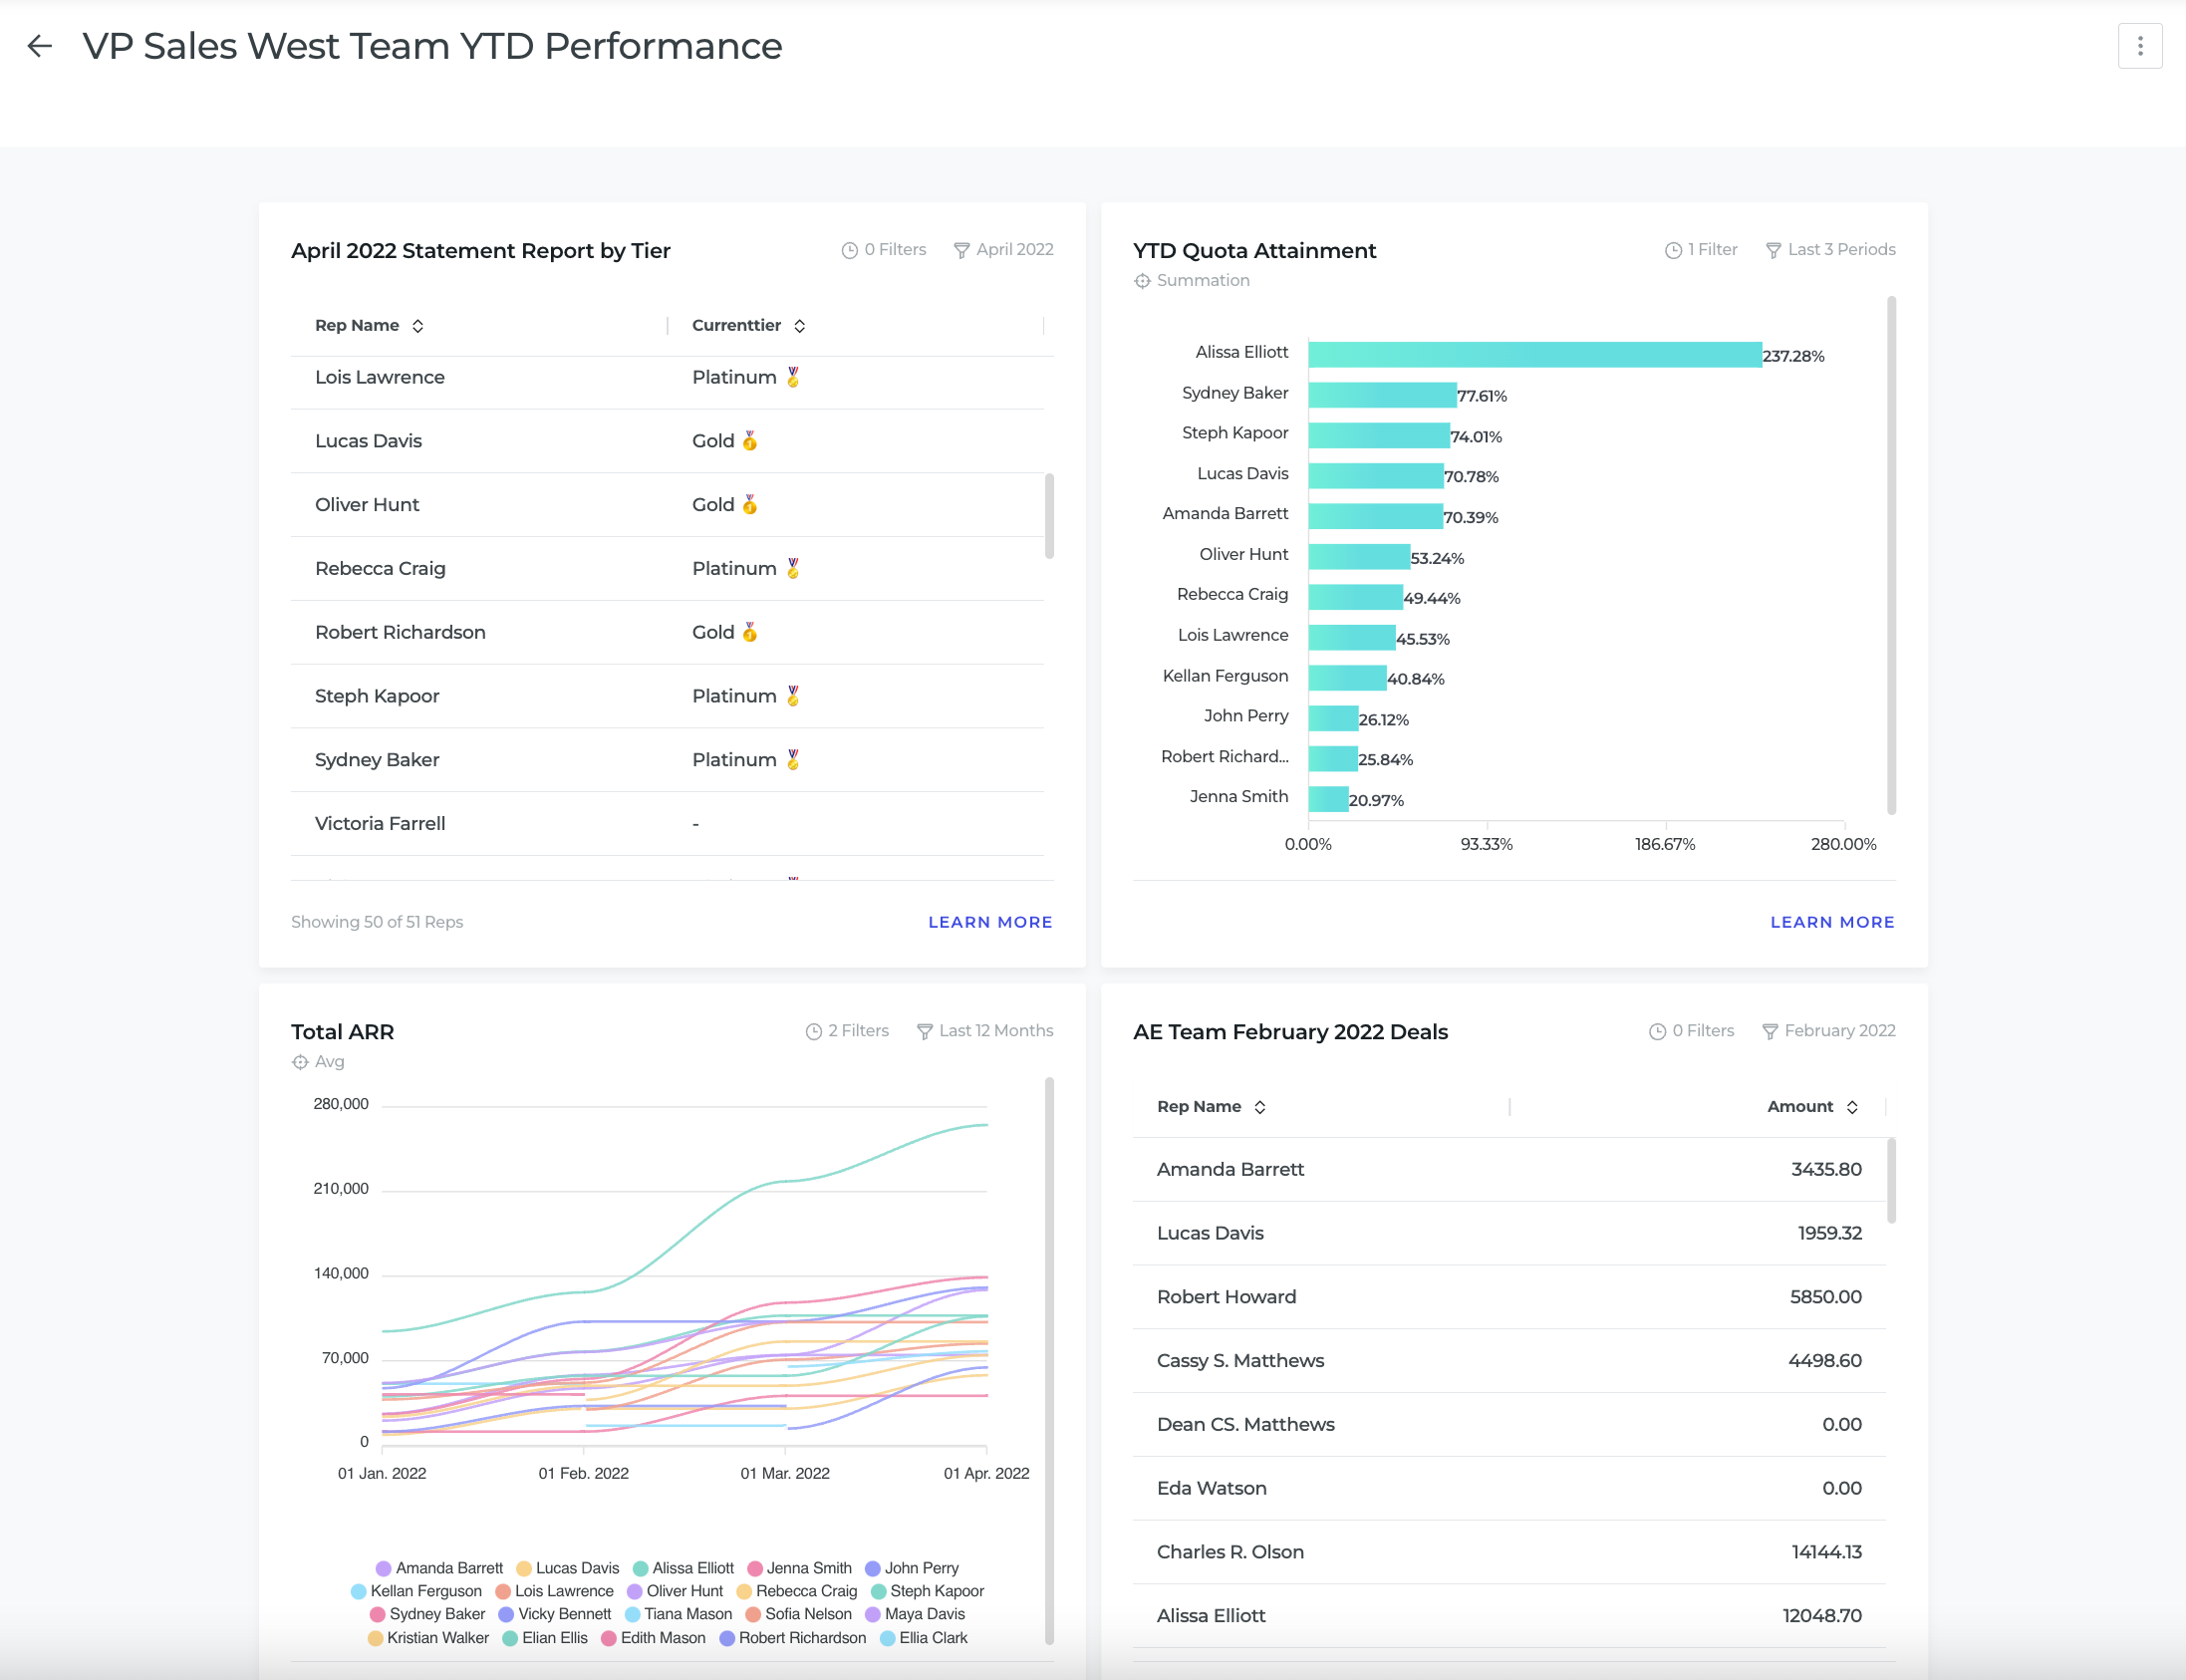This screenshot has width=2186, height=1680.
Task: Select the Charles R. Olson deals row
Action: (1509, 1551)
